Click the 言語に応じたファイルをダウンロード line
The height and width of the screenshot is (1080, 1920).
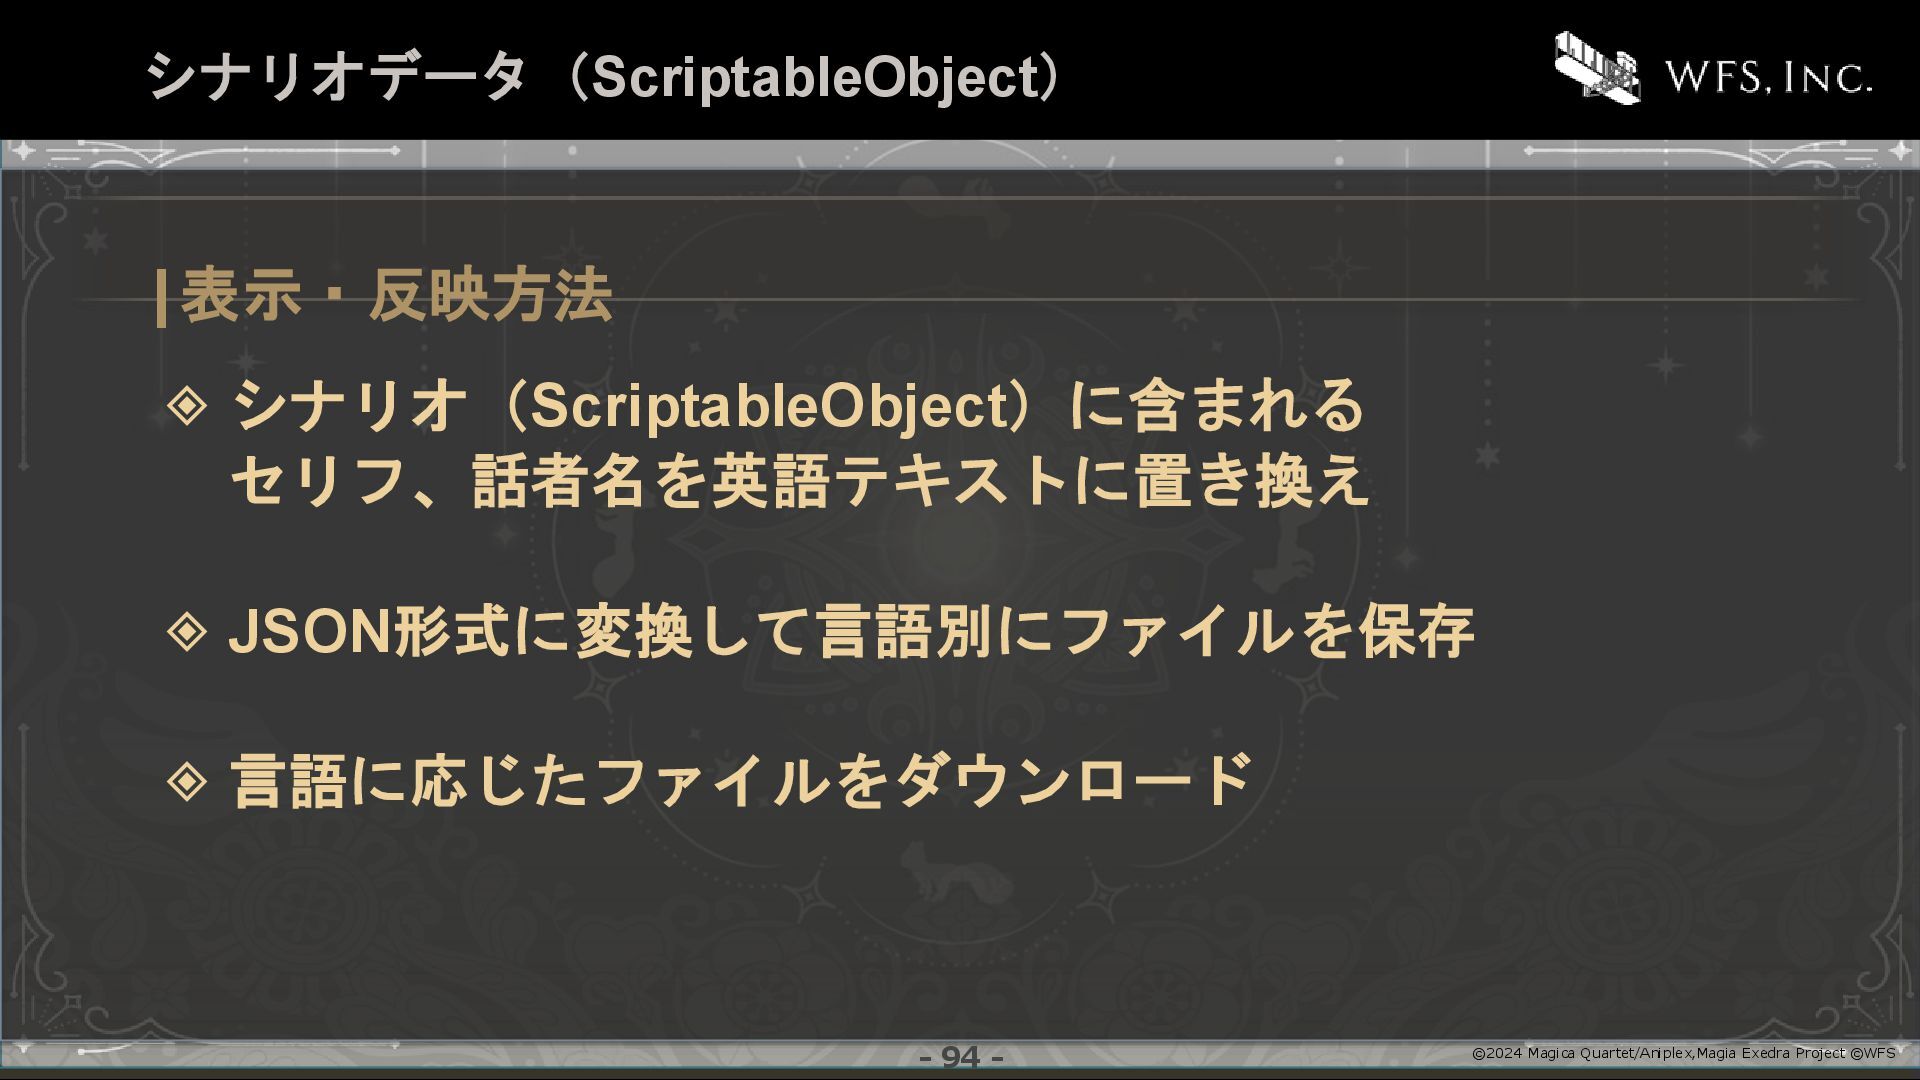(x=741, y=781)
